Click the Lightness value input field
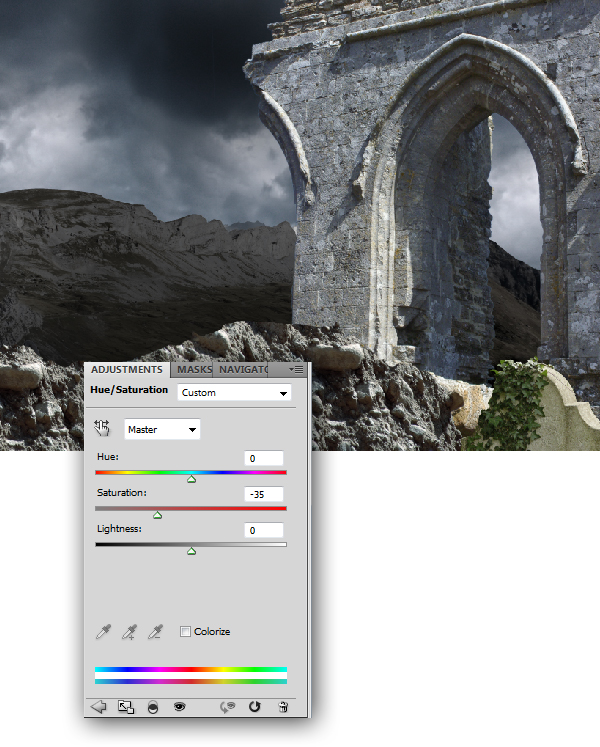Image resolution: width=600 pixels, height=747 pixels. point(264,530)
